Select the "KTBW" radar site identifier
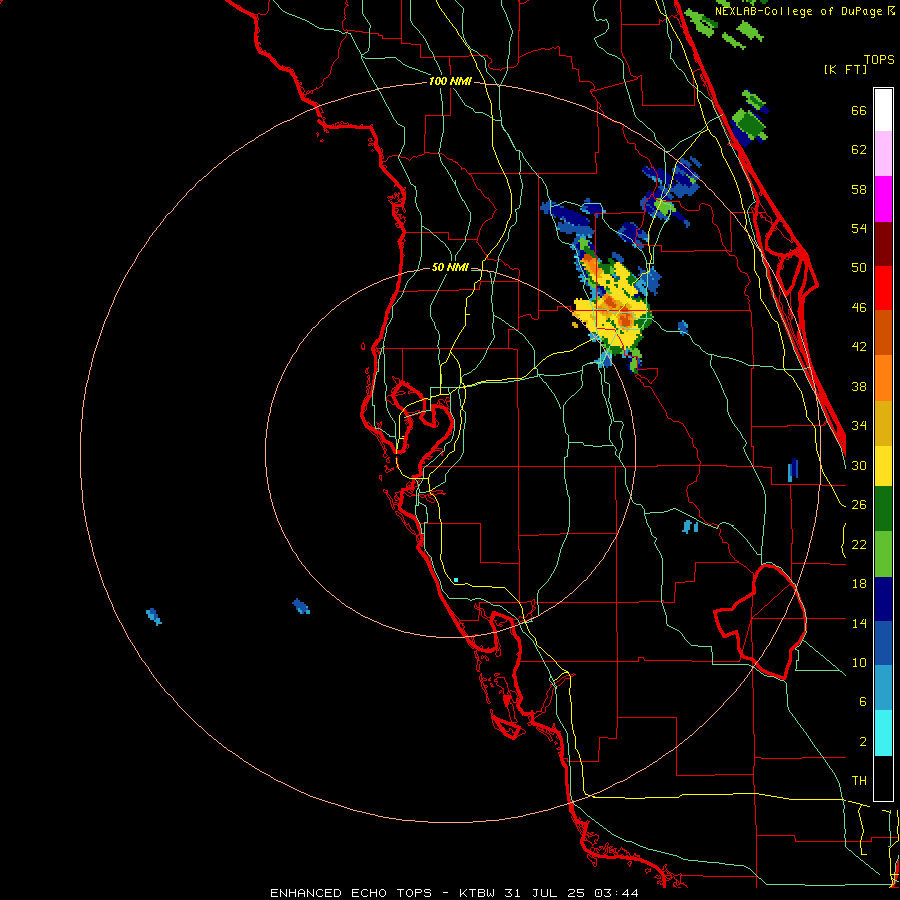 pos(479,893)
